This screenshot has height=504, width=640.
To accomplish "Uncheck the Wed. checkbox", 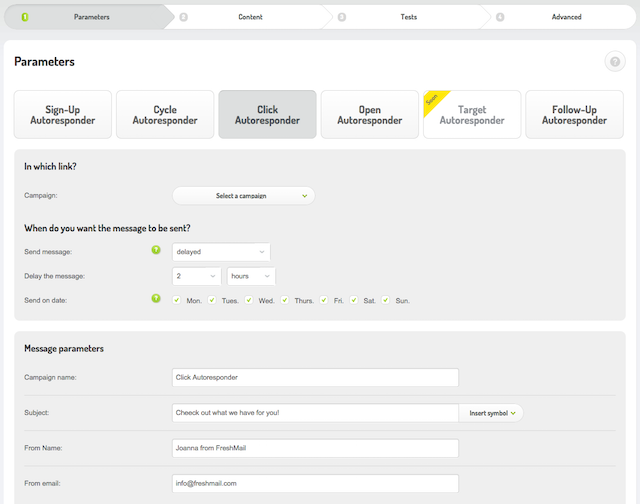I will tap(249, 300).
